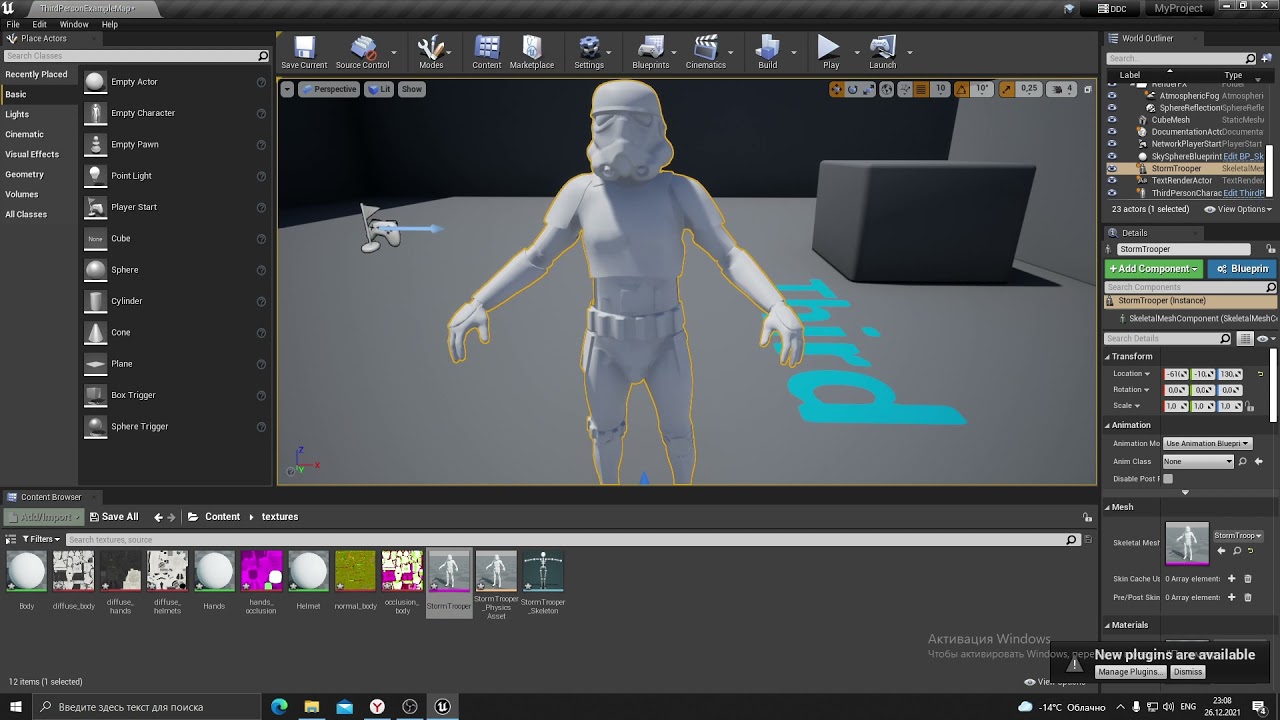Select the Lights category

[x=17, y=114]
